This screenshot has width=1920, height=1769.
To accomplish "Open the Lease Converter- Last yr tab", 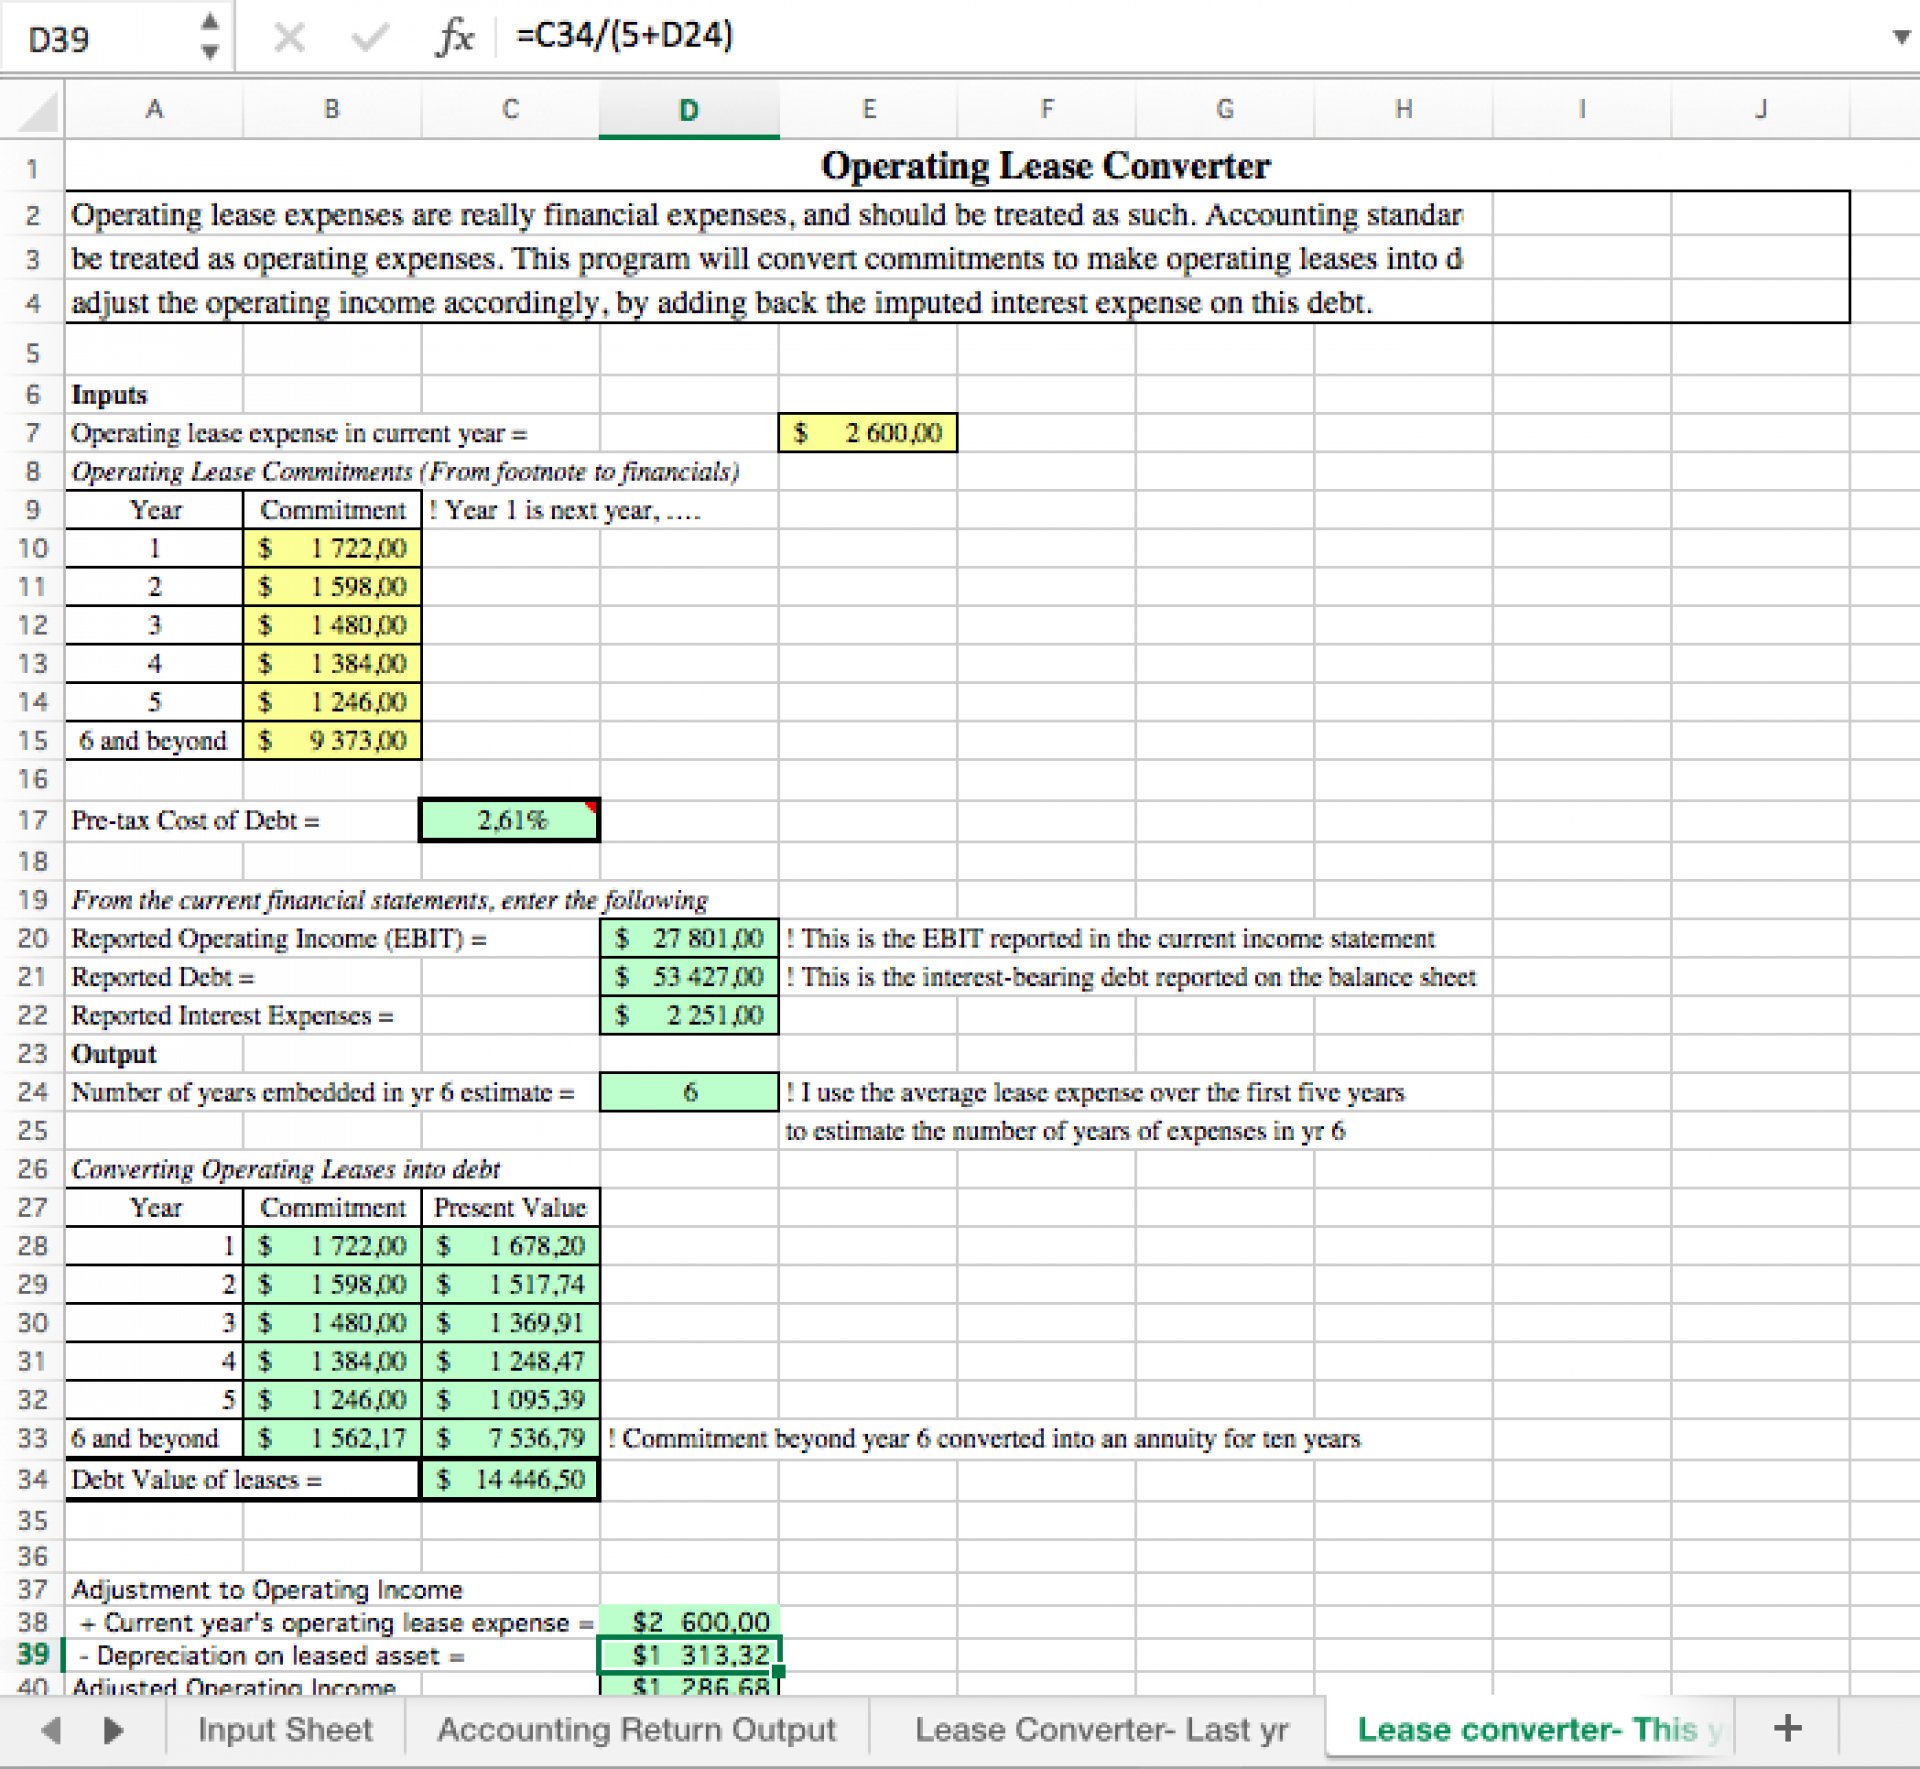I will tap(1102, 1729).
